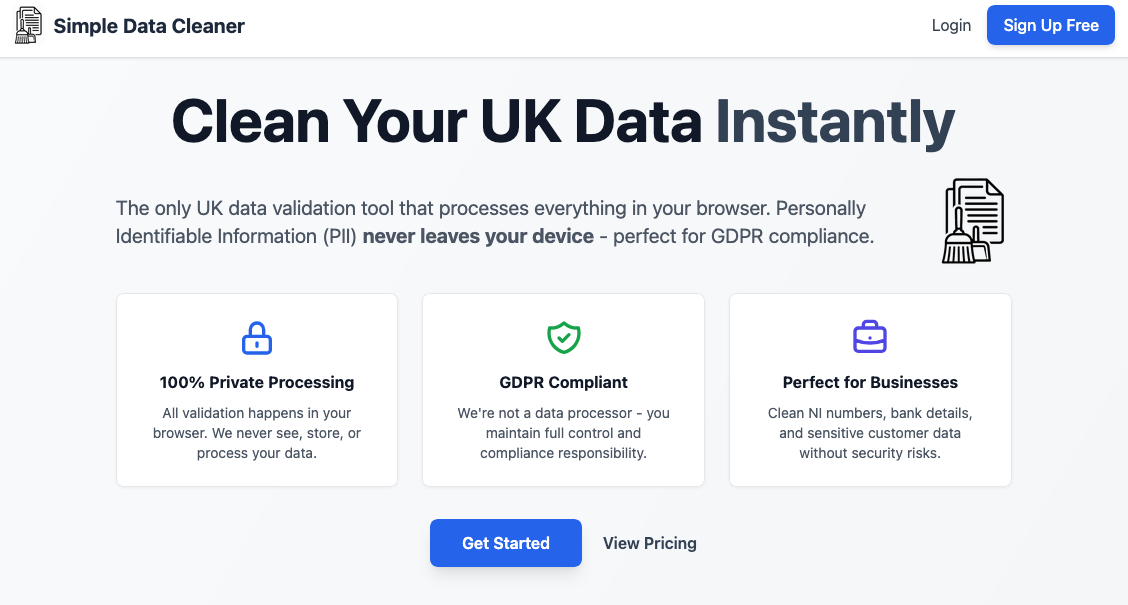Click the Sign Up Free button
Image resolution: width=1128 pixels, height=605 pixels.
(x=1050, y=25)
